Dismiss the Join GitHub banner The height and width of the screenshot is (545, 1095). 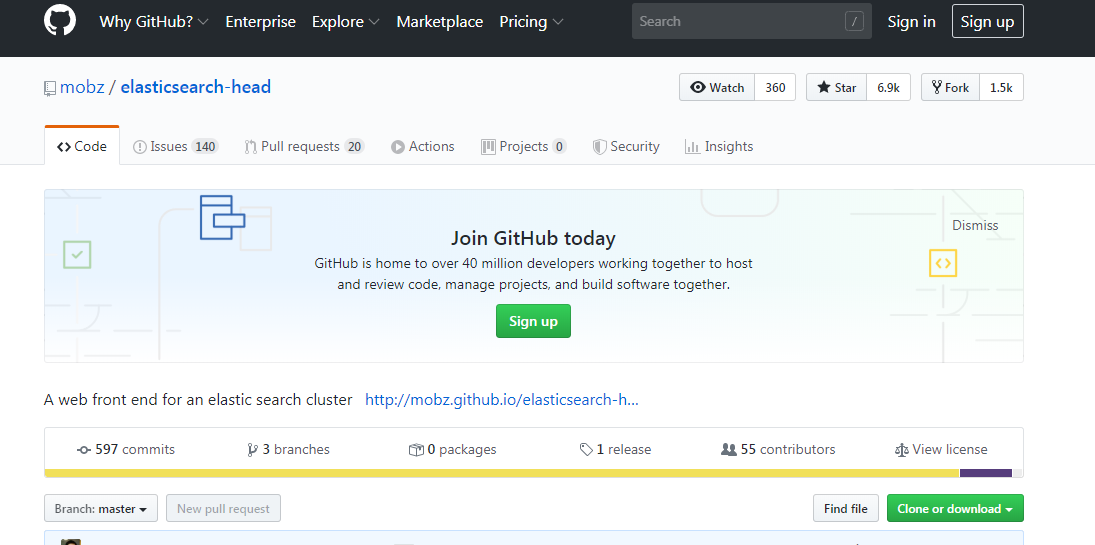click(x=975, y=225)
